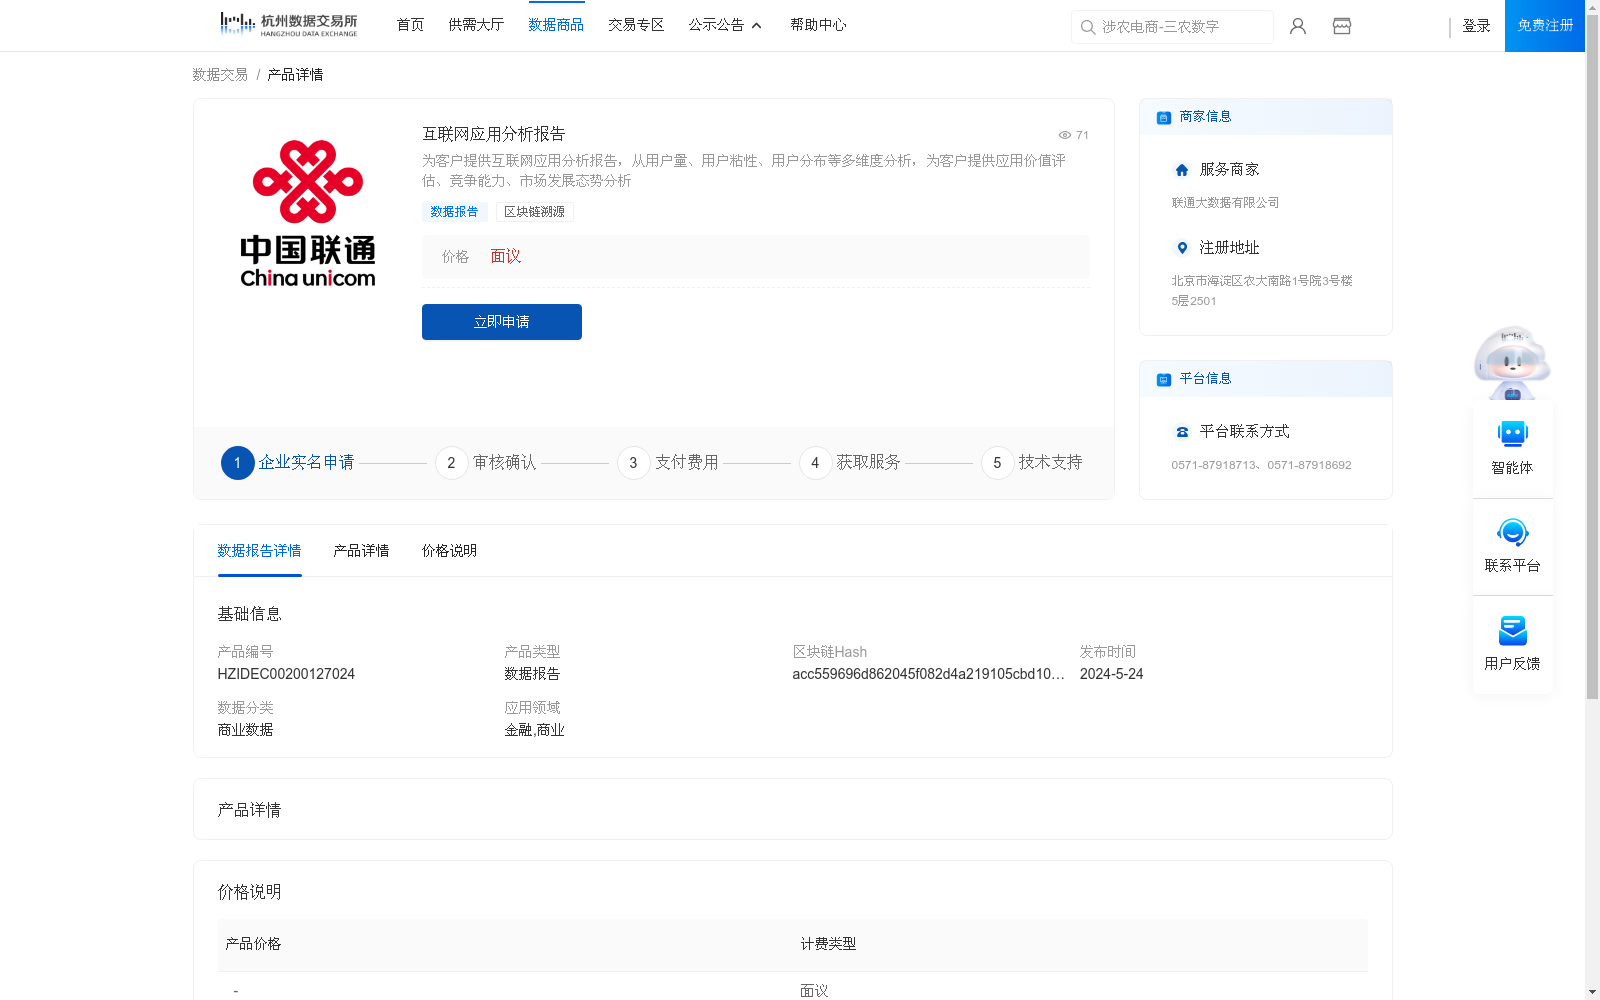Click the price value 面议
The image size is (1600, 1000).
506,257
